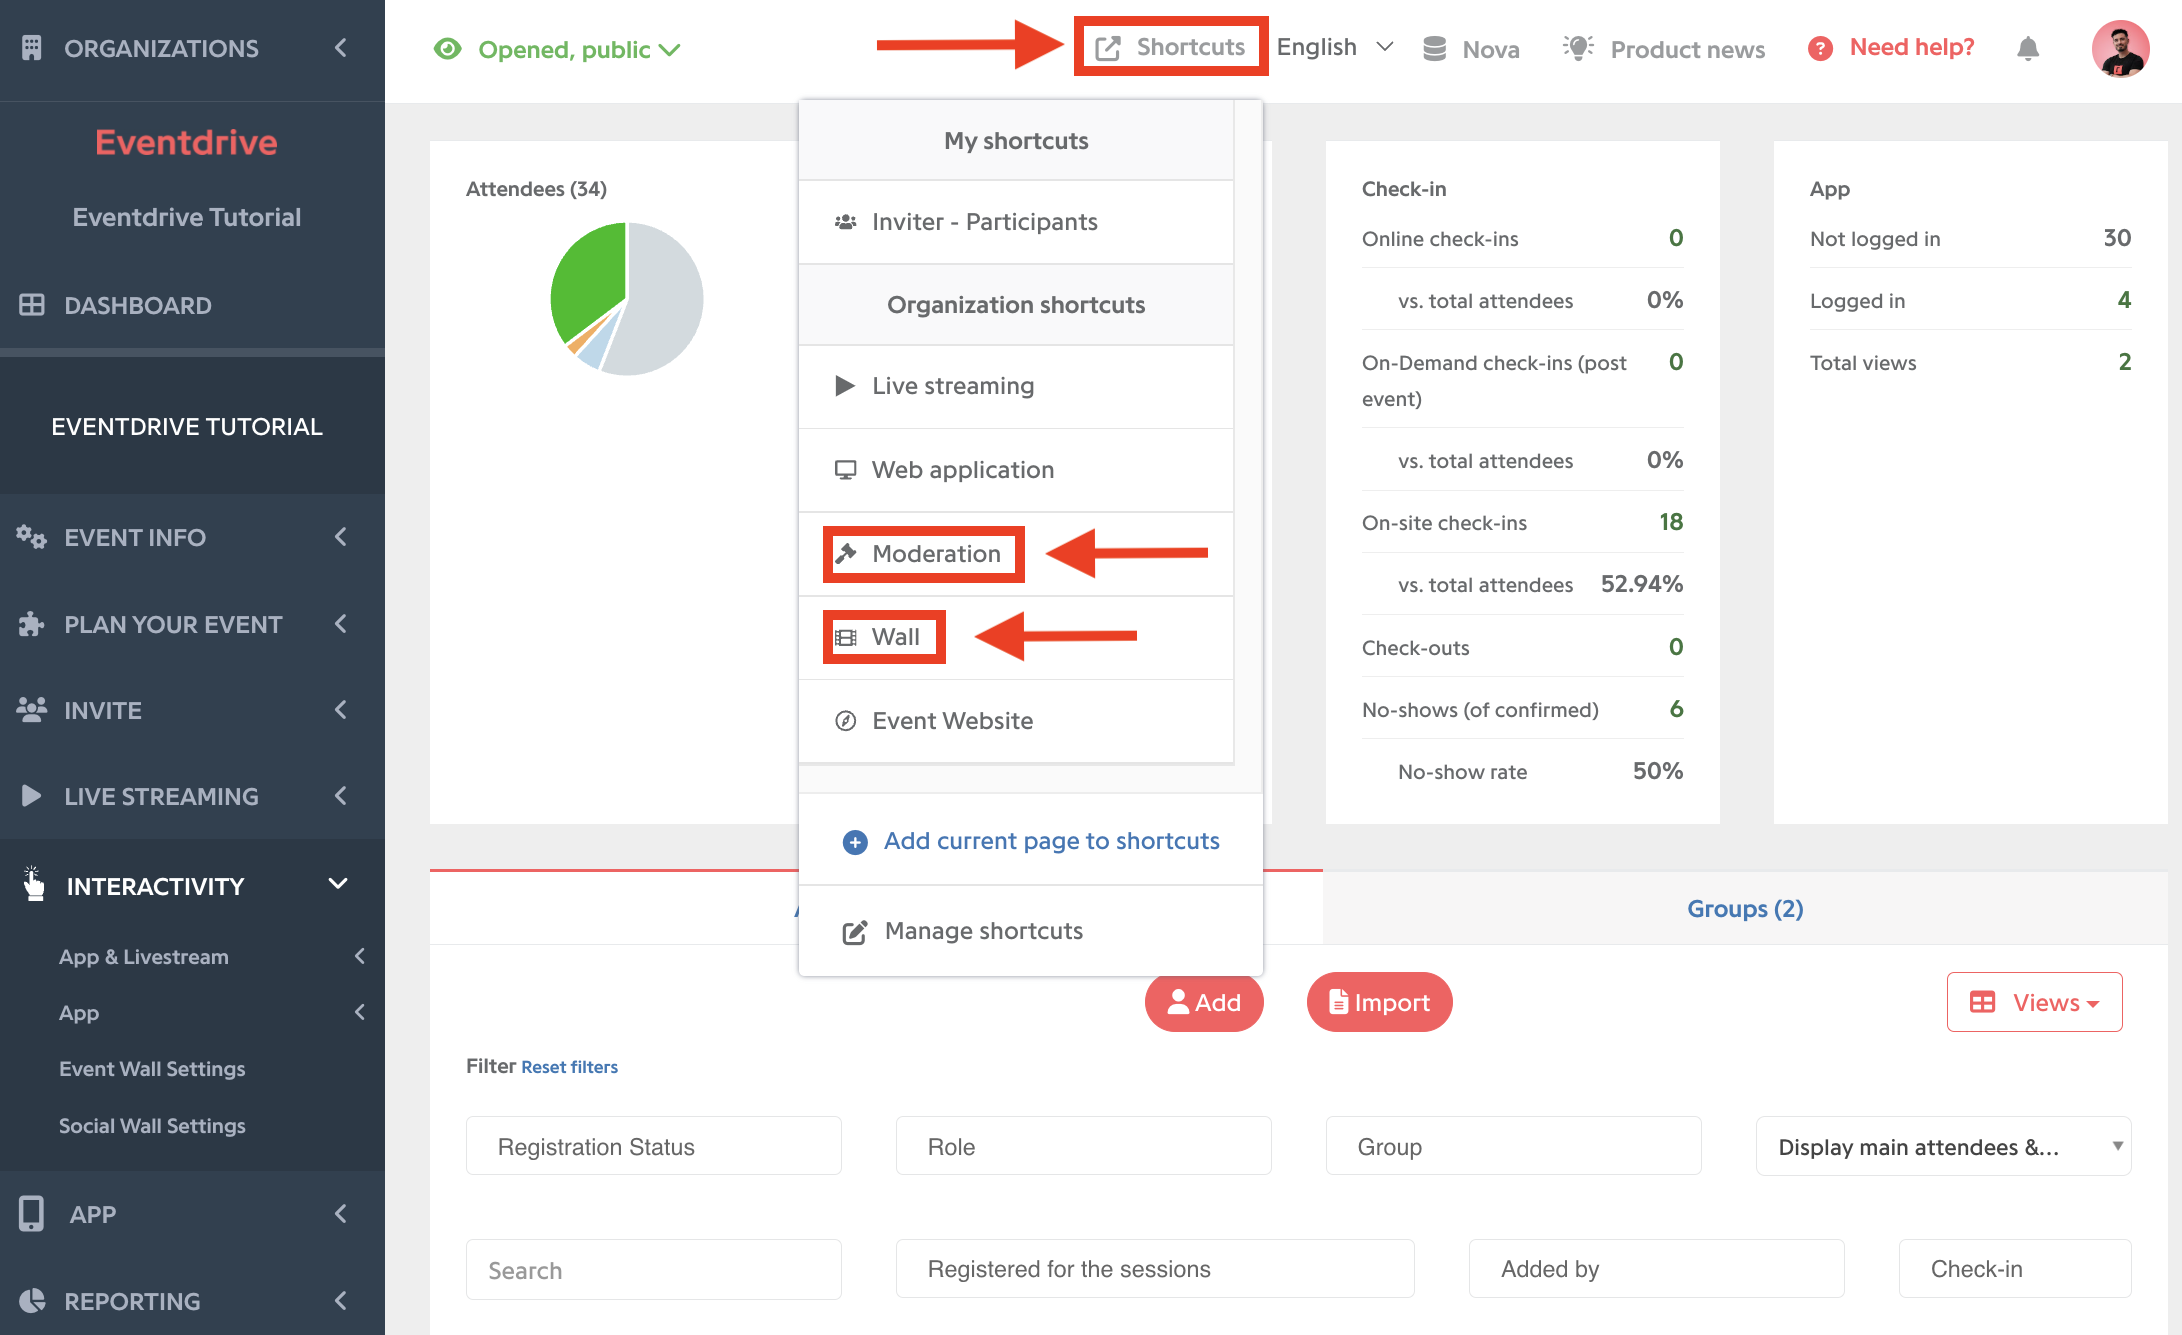Click the red Import button

(x=1379, y=1002)
